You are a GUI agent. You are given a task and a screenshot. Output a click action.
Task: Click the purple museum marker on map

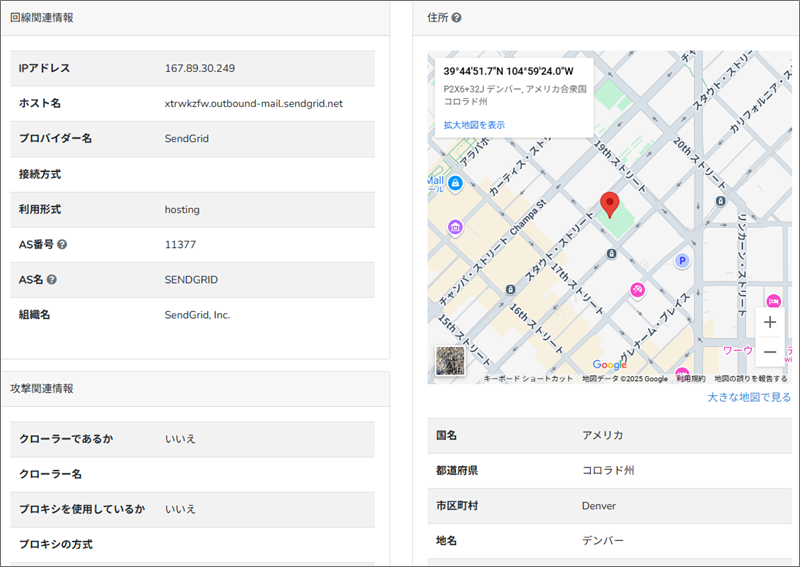tap(455, 227)
